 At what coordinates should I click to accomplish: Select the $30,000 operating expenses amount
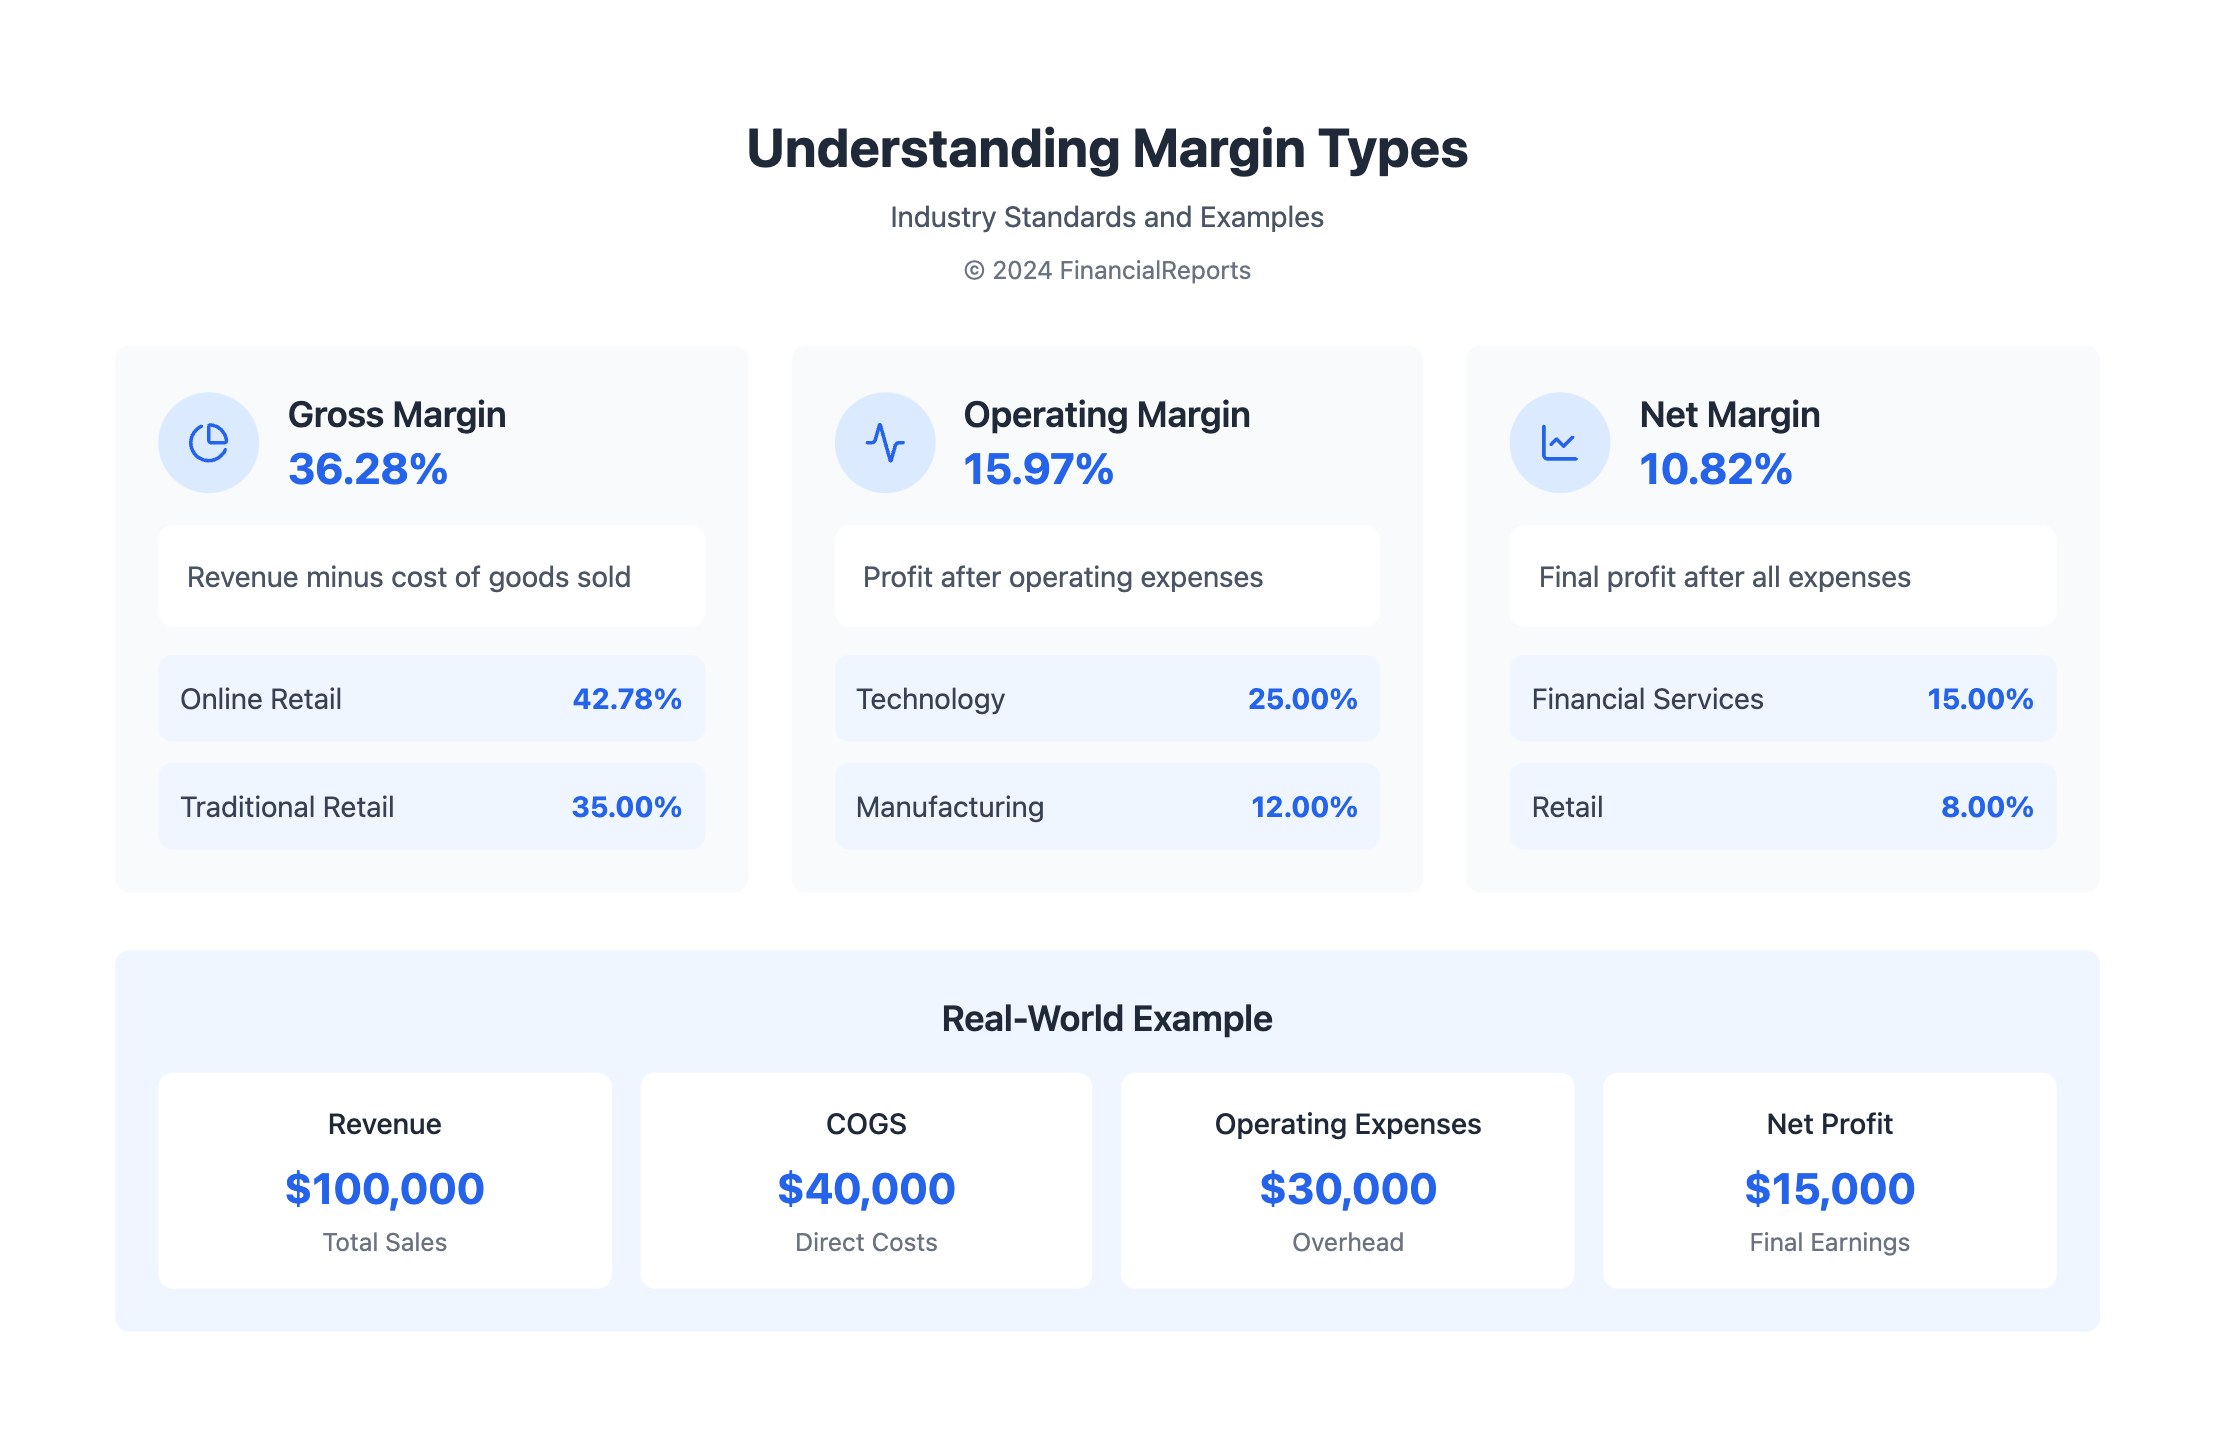1348,1189
